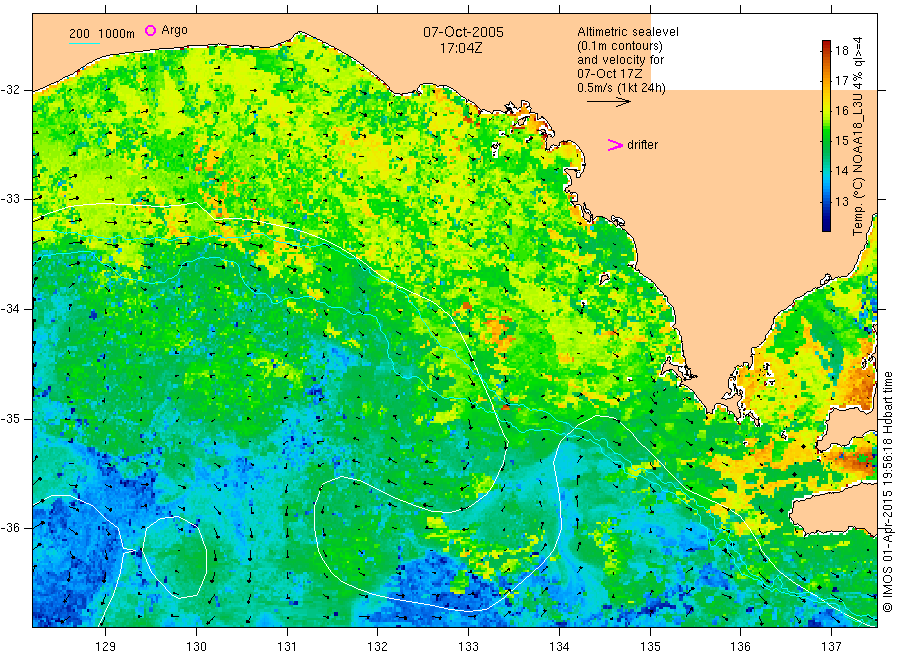
Task: Click the cyan 200m depth legend line
Action: 84,42
